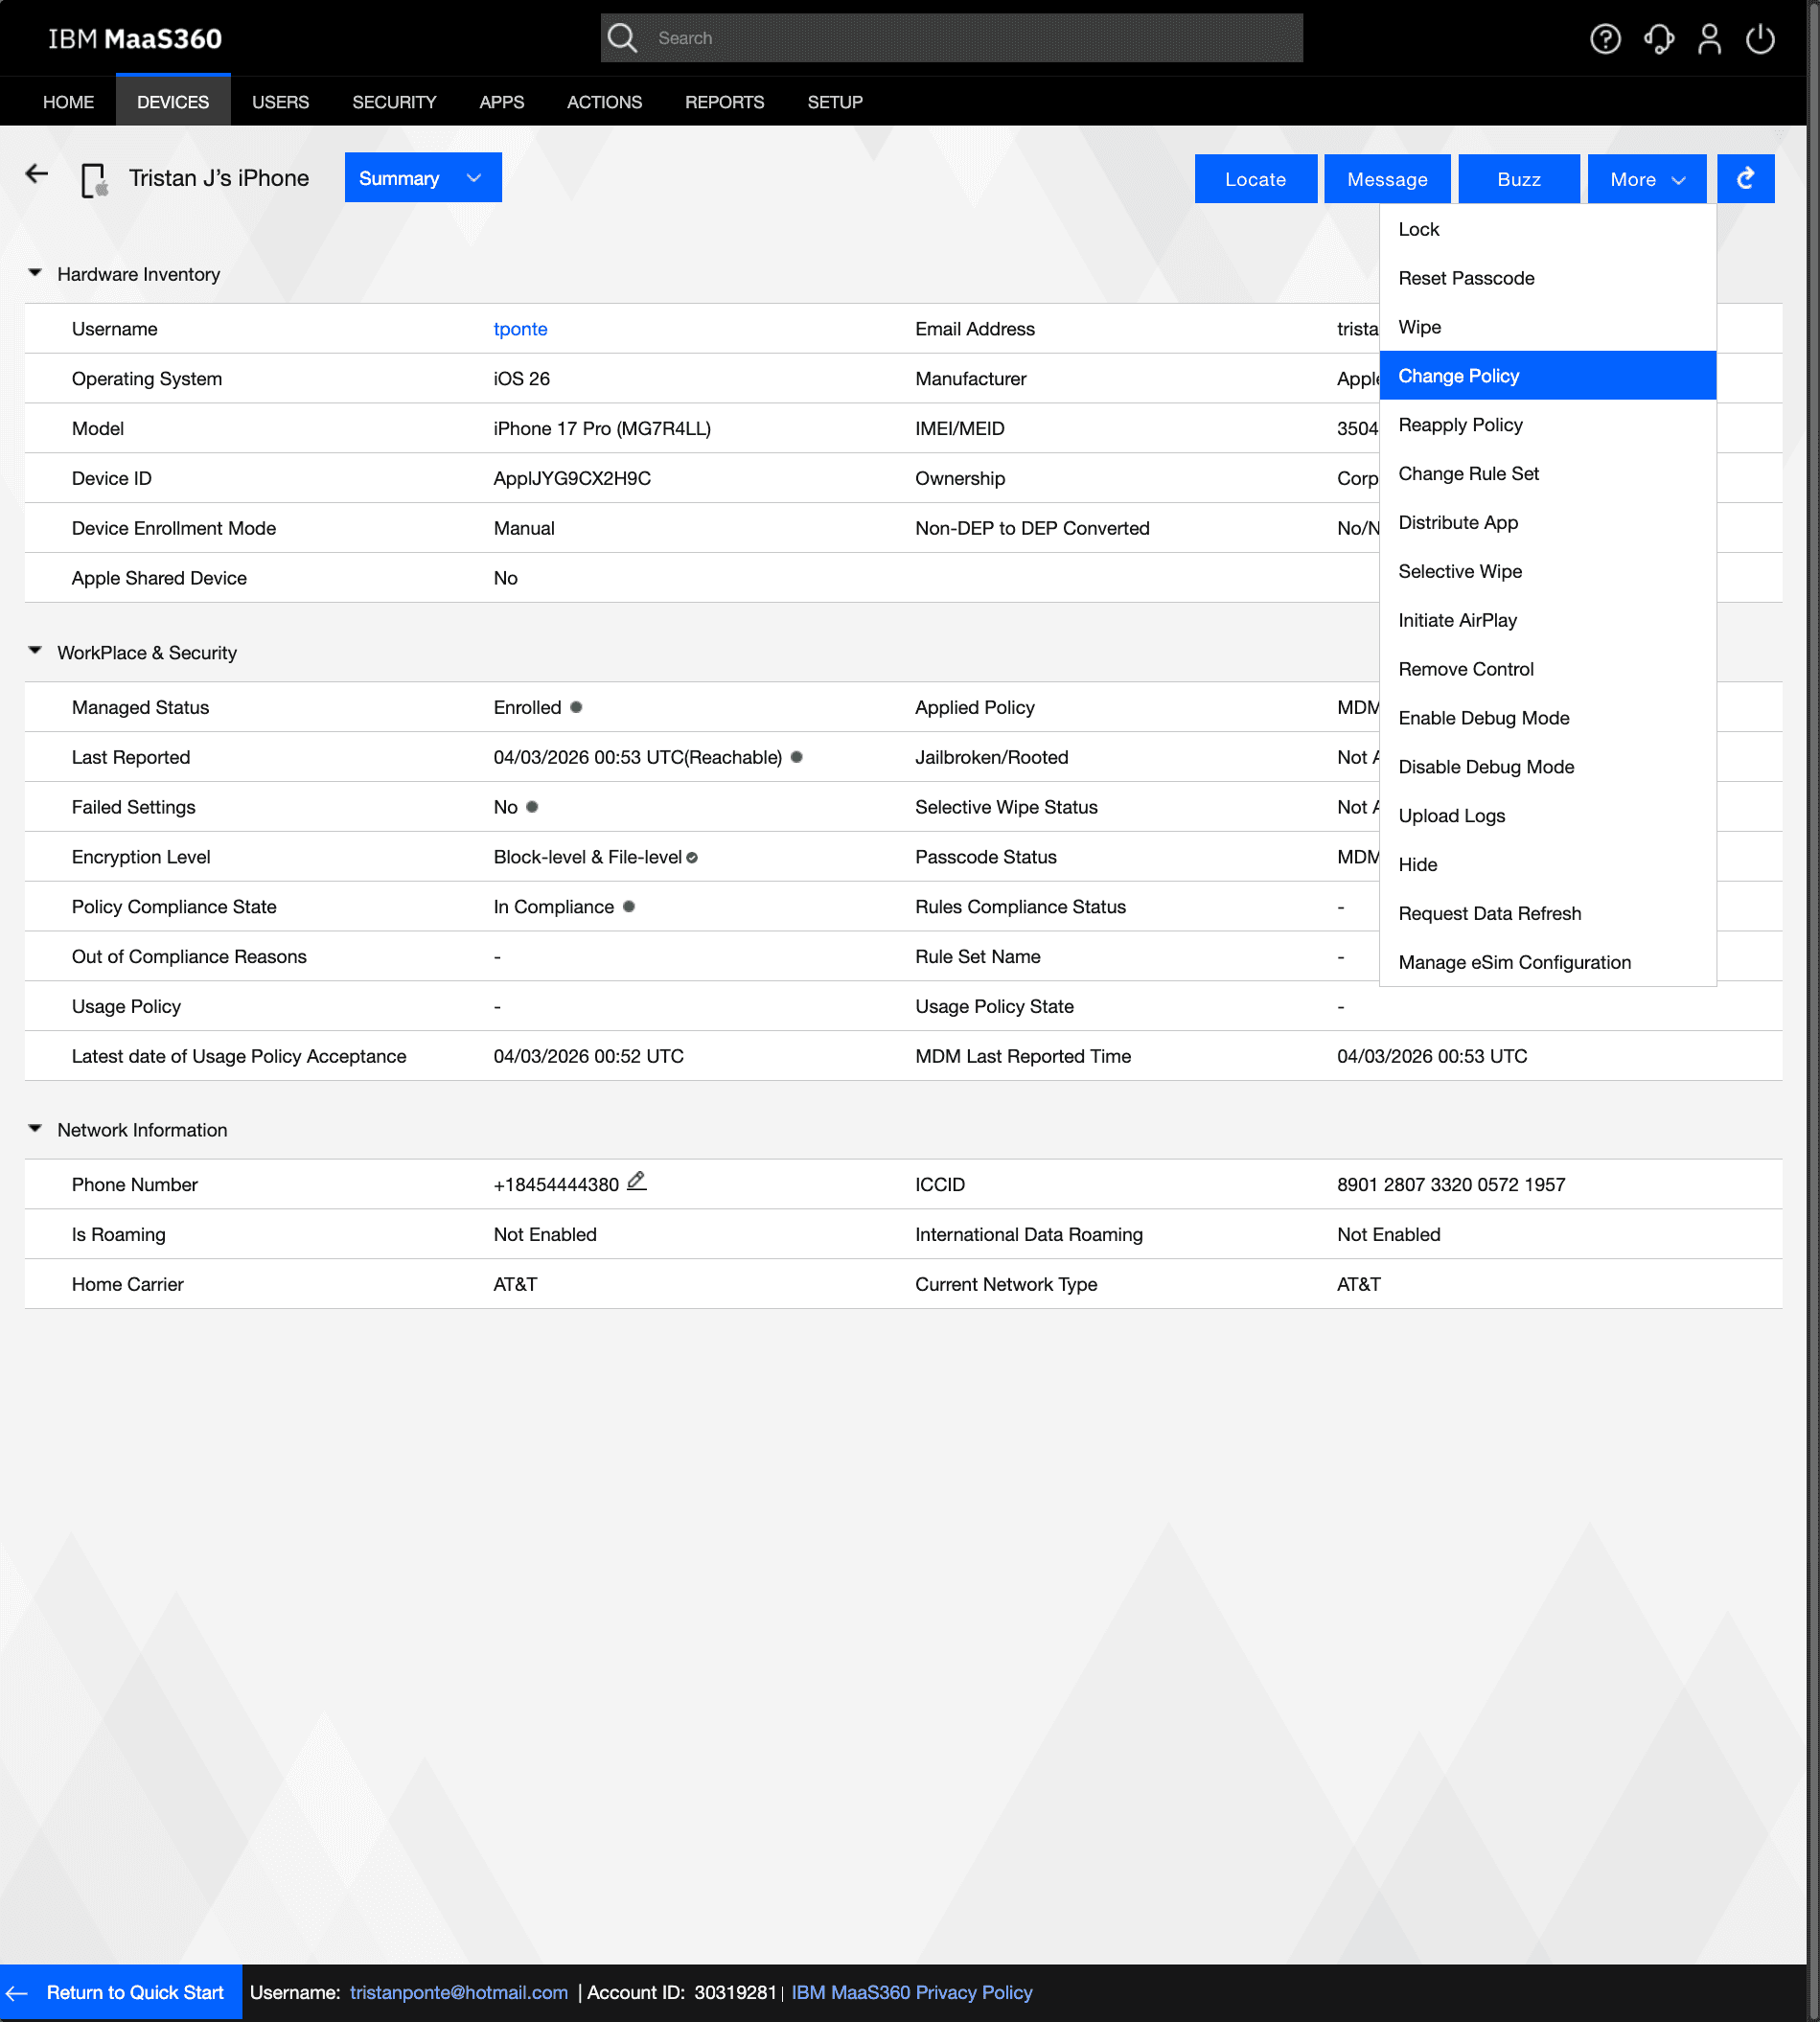This screenshot has width=1820, height=2022.
Task: Click the IBM MaaS360 logo
Action: coord(134,39)
